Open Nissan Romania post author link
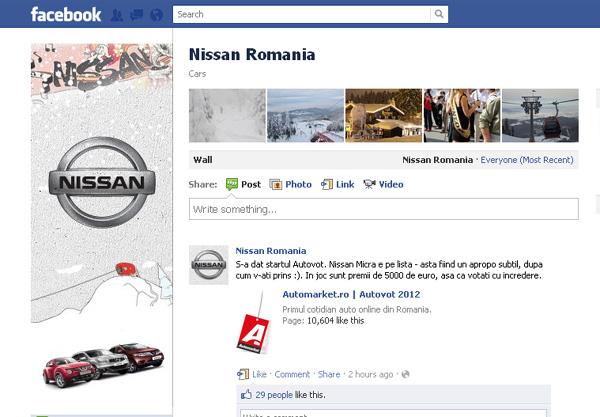The image size is (600, 417). coord(270,250)
